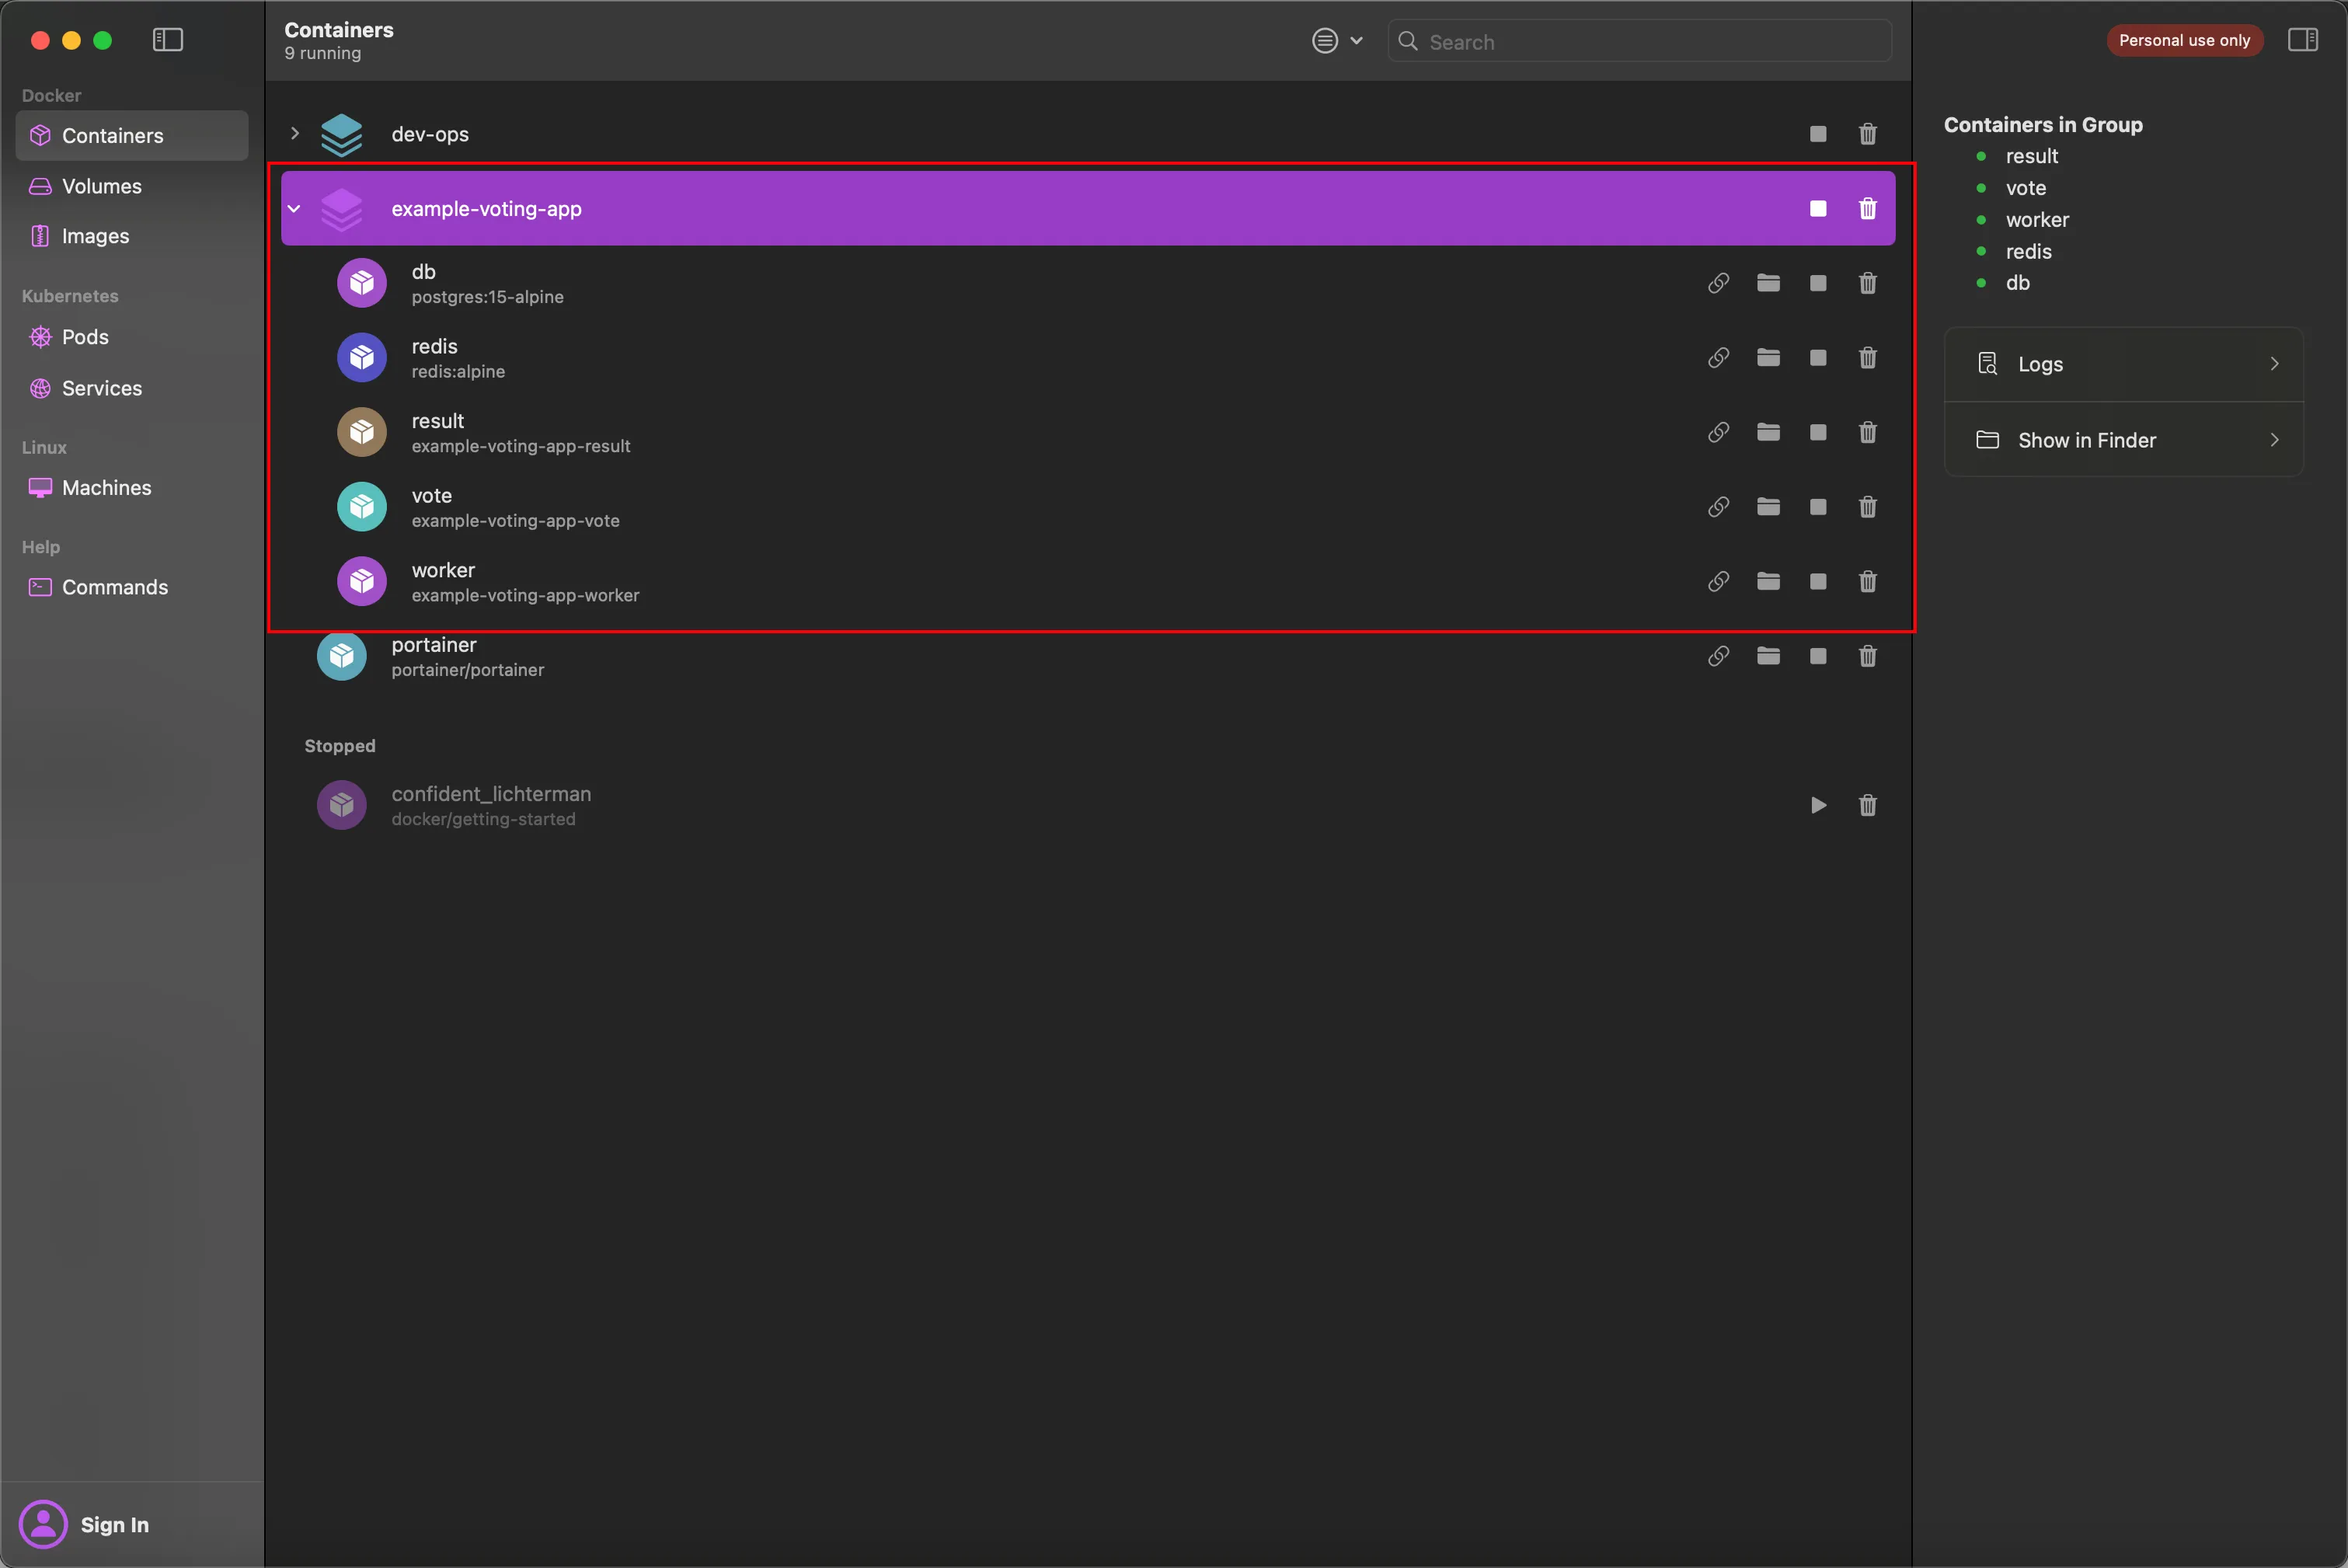The width and height of the screenshot is (2348, 1568).
Task: Open link for the redis container
Action: pos(1718,357)
